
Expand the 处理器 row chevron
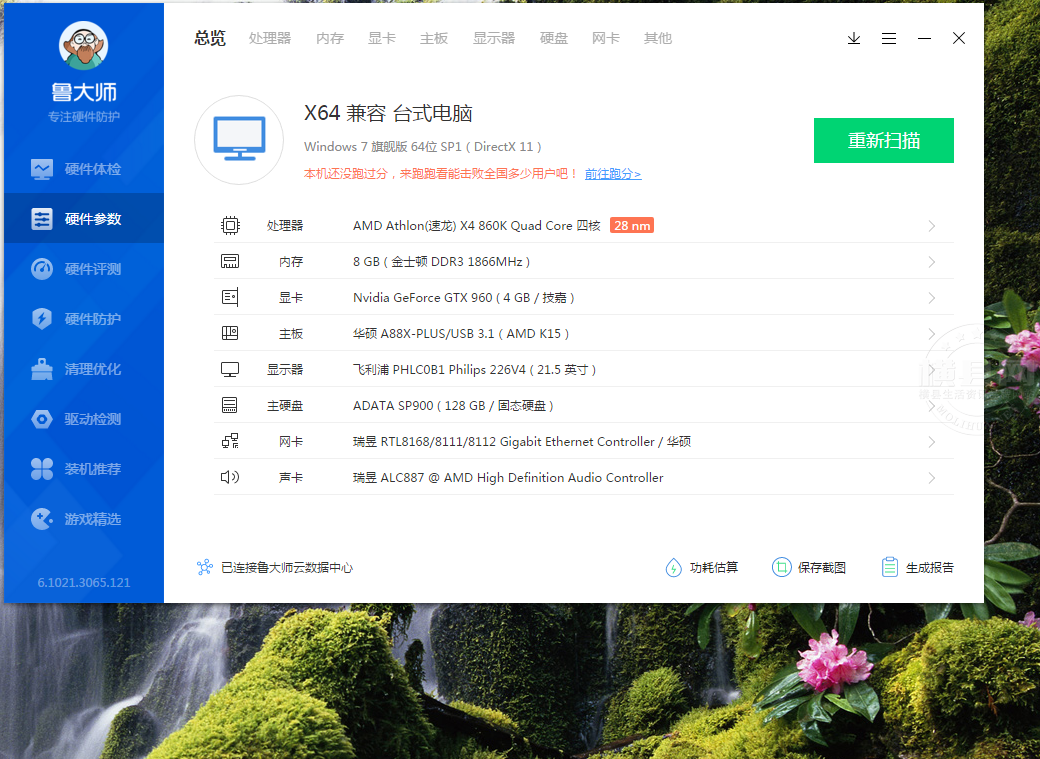point(932,226)
